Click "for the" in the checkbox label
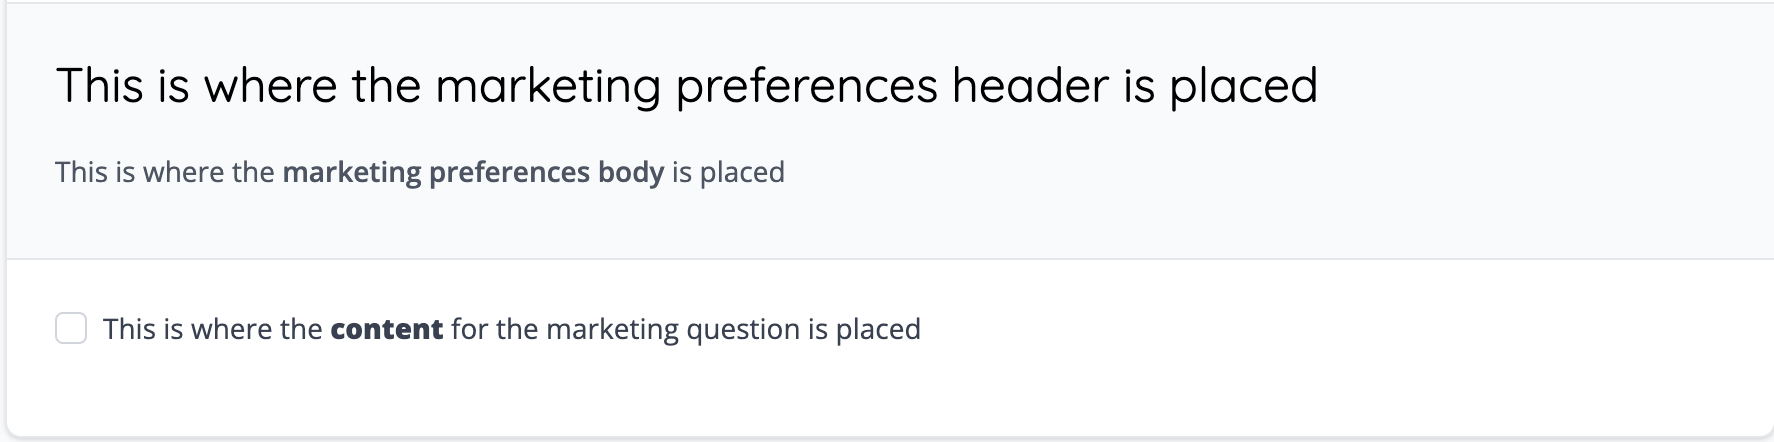The height and width of the screenshot is (442, 1774). point(494,329)
